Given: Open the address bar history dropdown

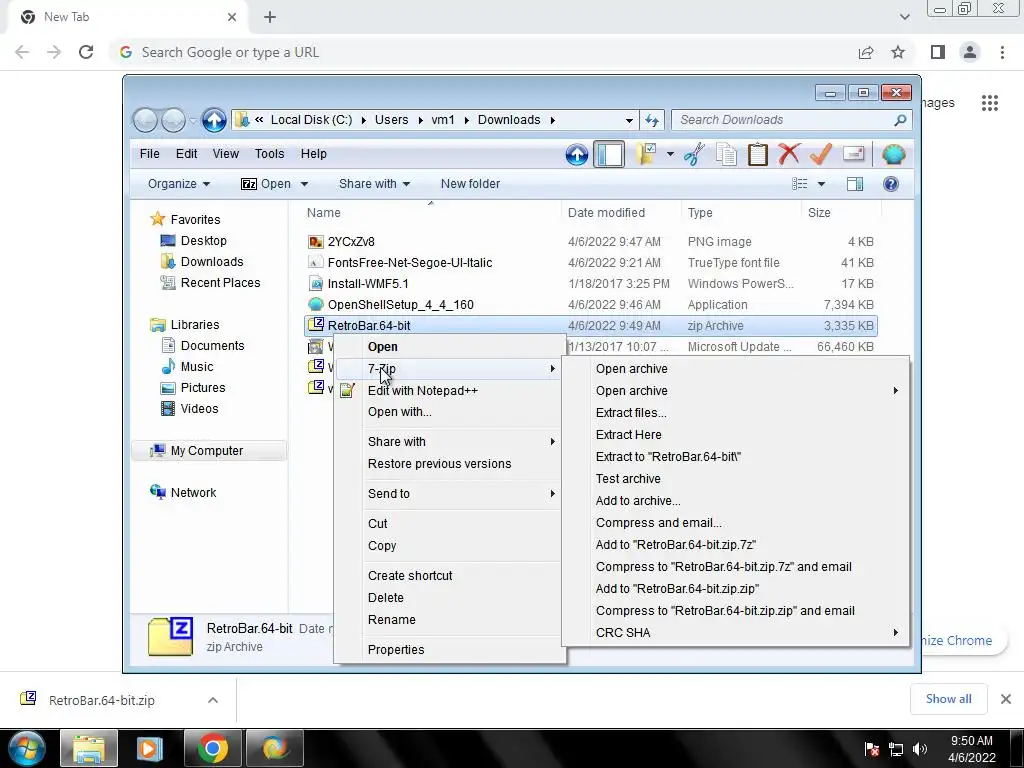Looking at the screenshot, I should [x=629, y=120].
